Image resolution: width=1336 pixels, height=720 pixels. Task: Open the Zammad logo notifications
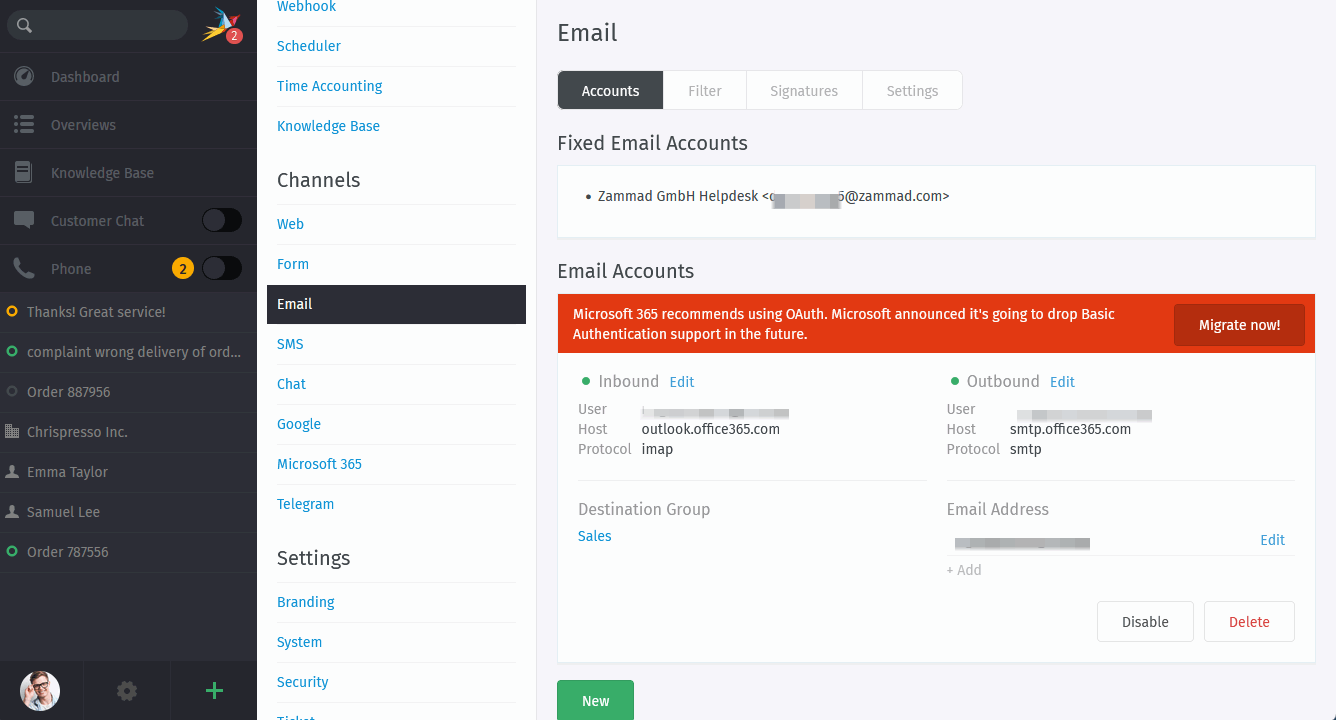[221, 25]
